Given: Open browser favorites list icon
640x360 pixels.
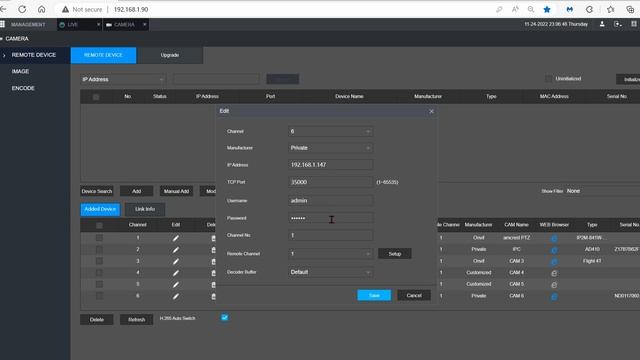Looking at the screenshot, I should pyautogui.click(x=611, y=9).
